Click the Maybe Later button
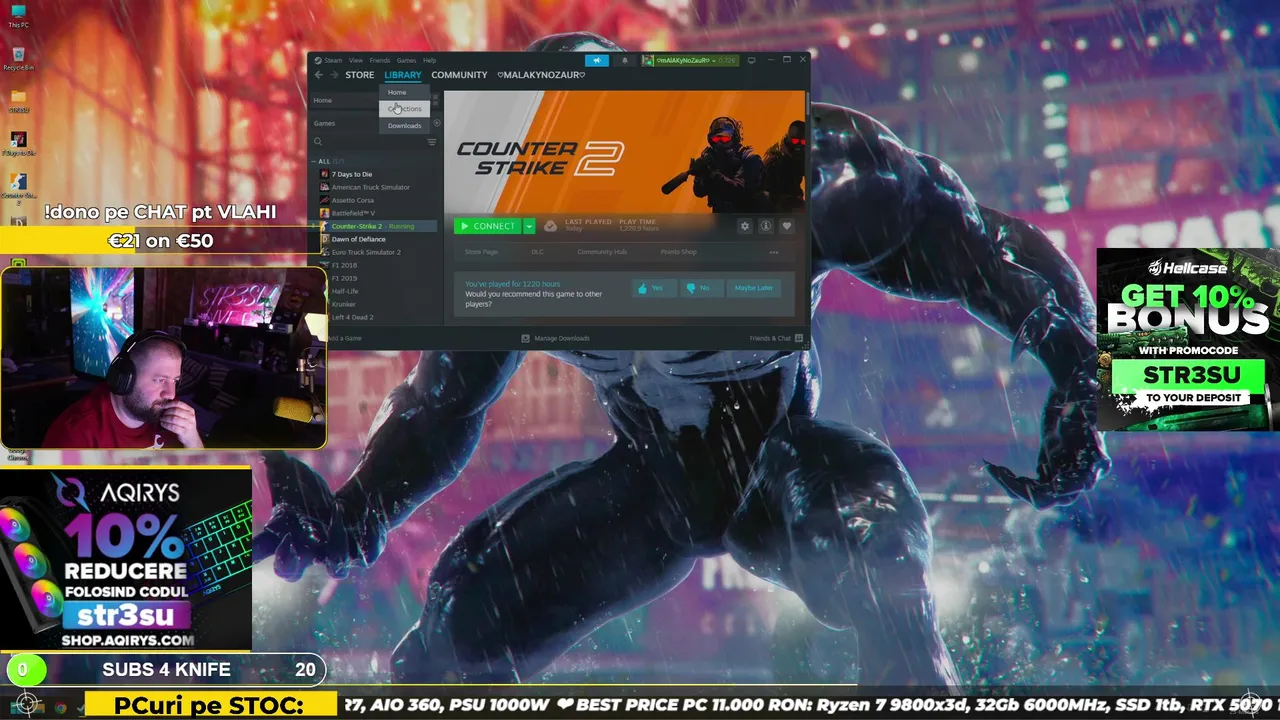The width and height of the screenshot is (1280, 720). click(x=753, y=288)
